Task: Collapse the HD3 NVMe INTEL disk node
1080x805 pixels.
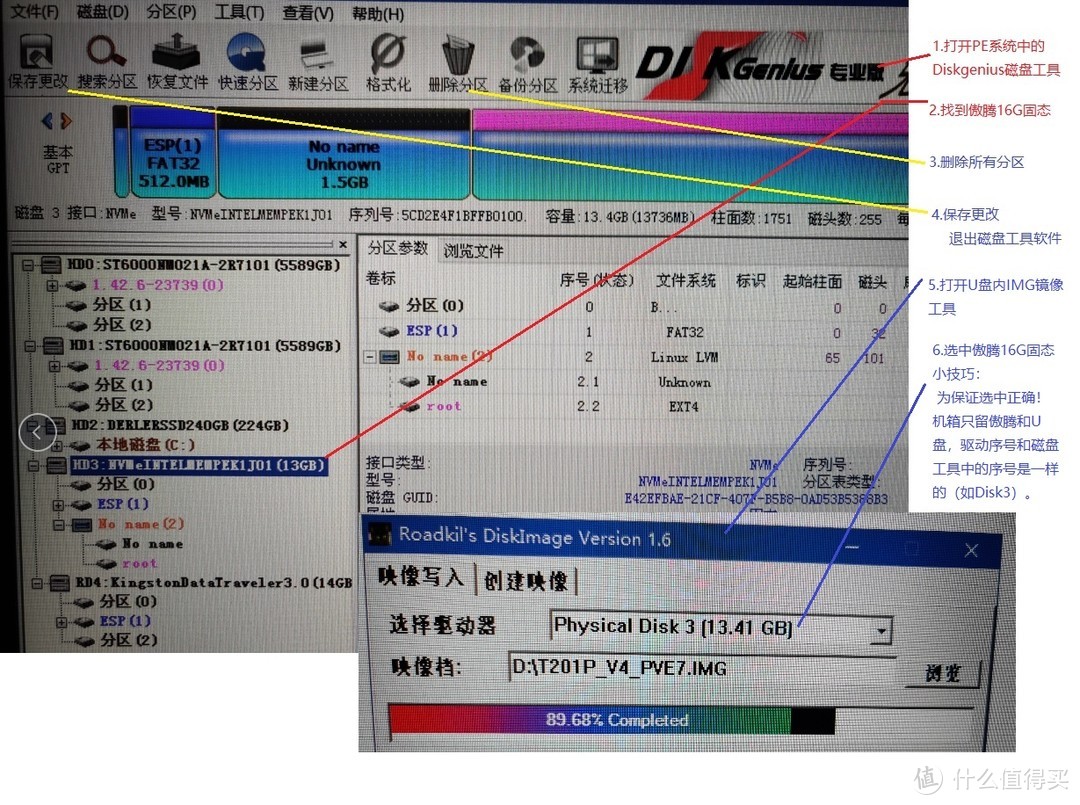Action: [29, 466]
